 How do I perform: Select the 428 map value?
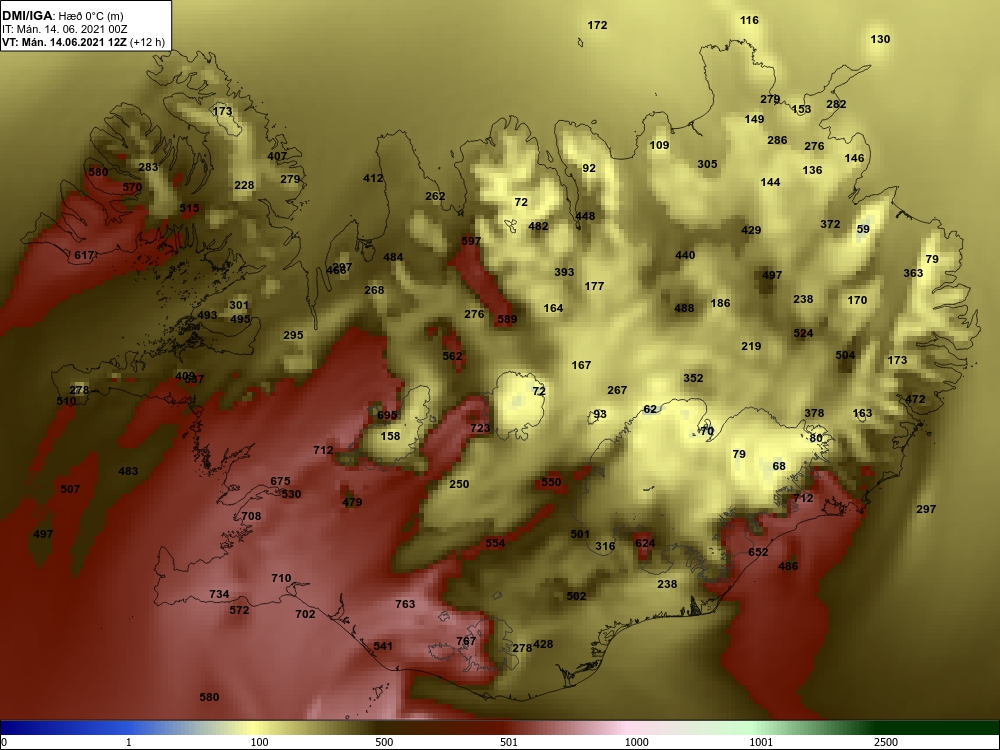(x=543, y=645)
